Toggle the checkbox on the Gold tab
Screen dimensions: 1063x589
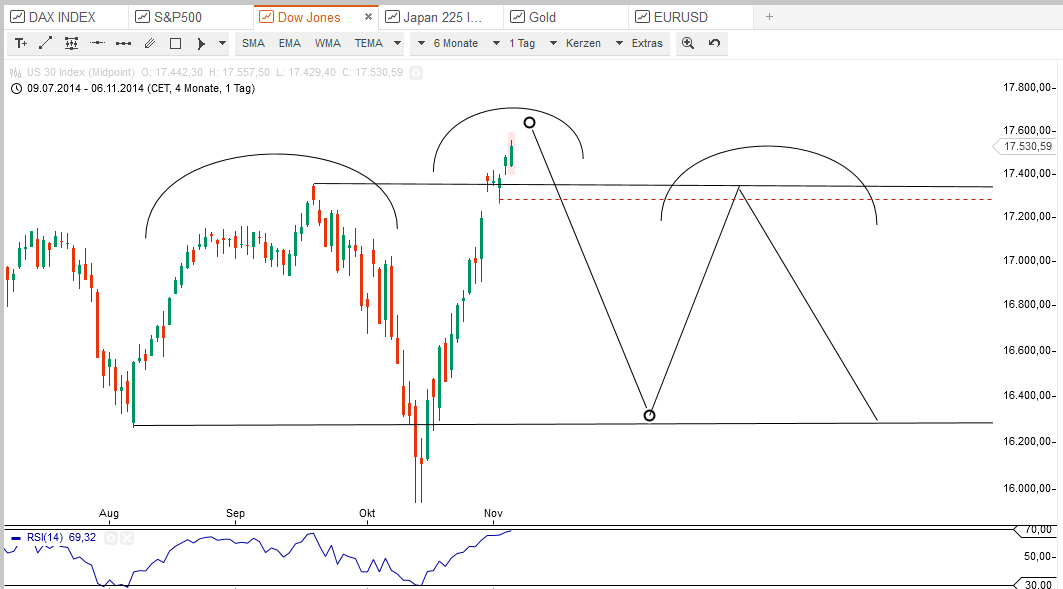pyautogui.click(x=517, y=16)
